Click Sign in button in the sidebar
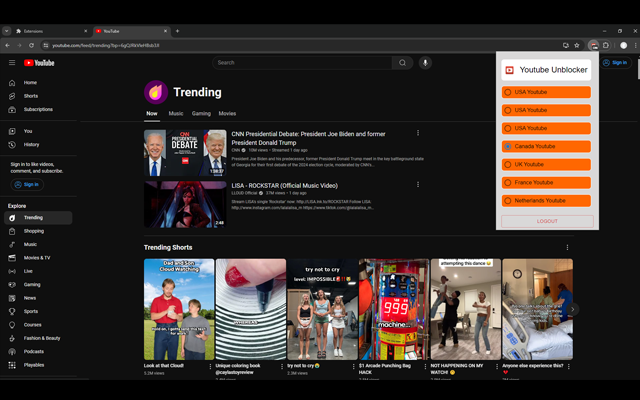 point(27,184)
